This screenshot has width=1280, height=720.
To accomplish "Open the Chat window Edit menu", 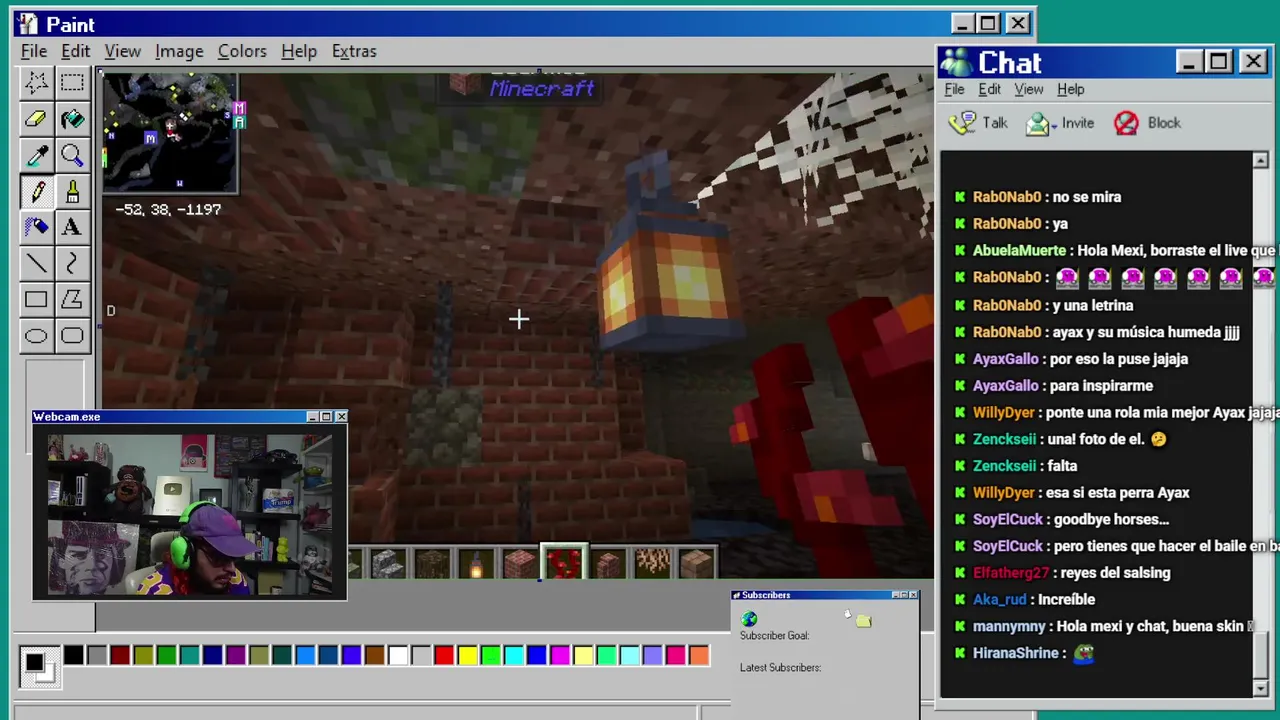I will coord(989,89).
